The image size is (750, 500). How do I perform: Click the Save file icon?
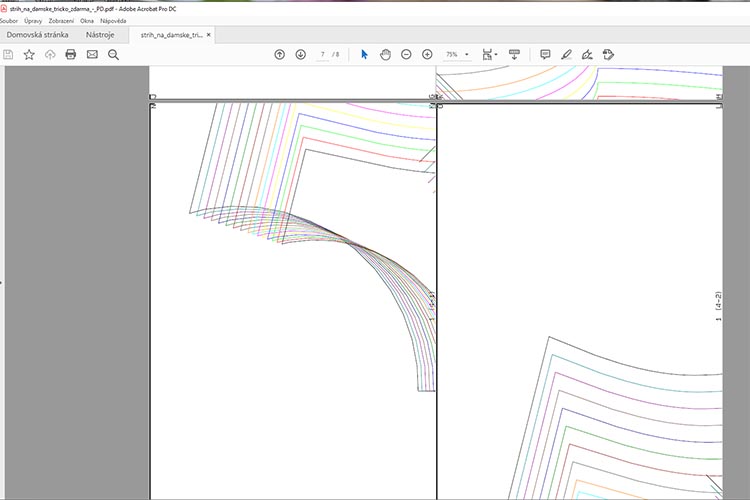tap(9, 54)
